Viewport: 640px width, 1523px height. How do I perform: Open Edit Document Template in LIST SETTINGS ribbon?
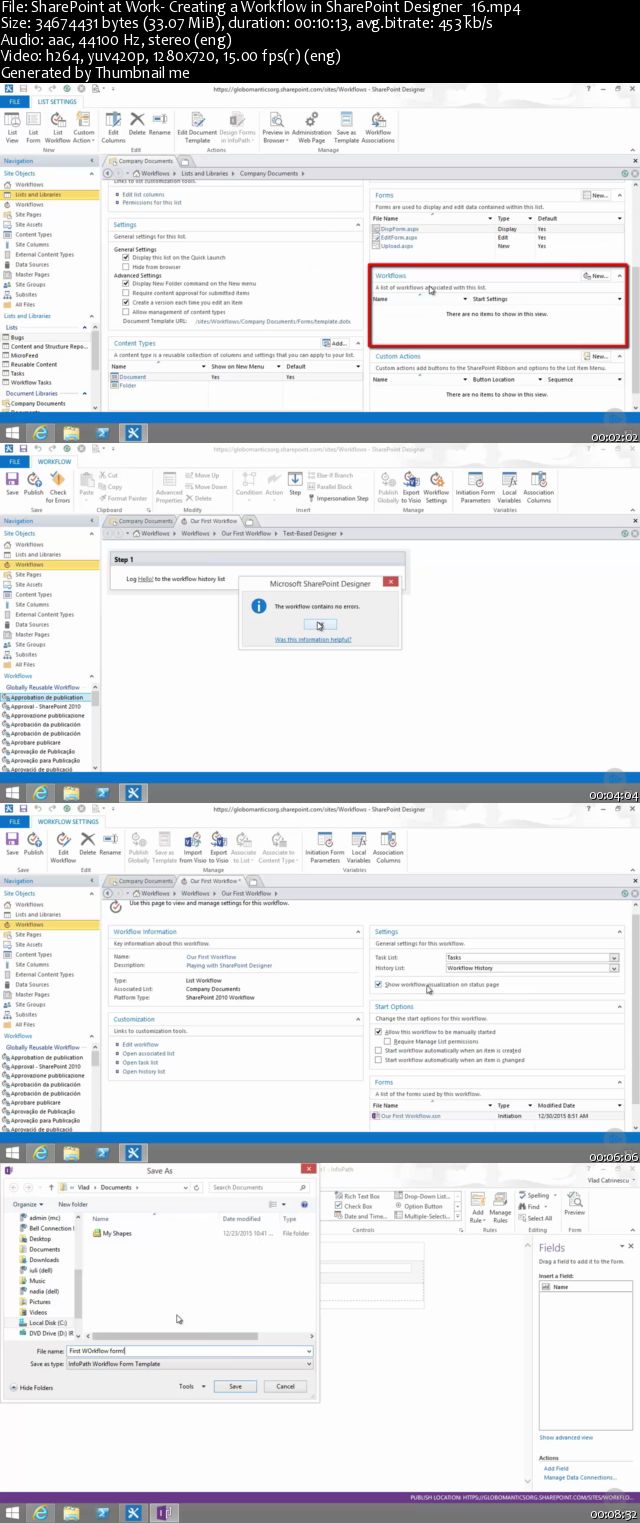pos(198,125)
